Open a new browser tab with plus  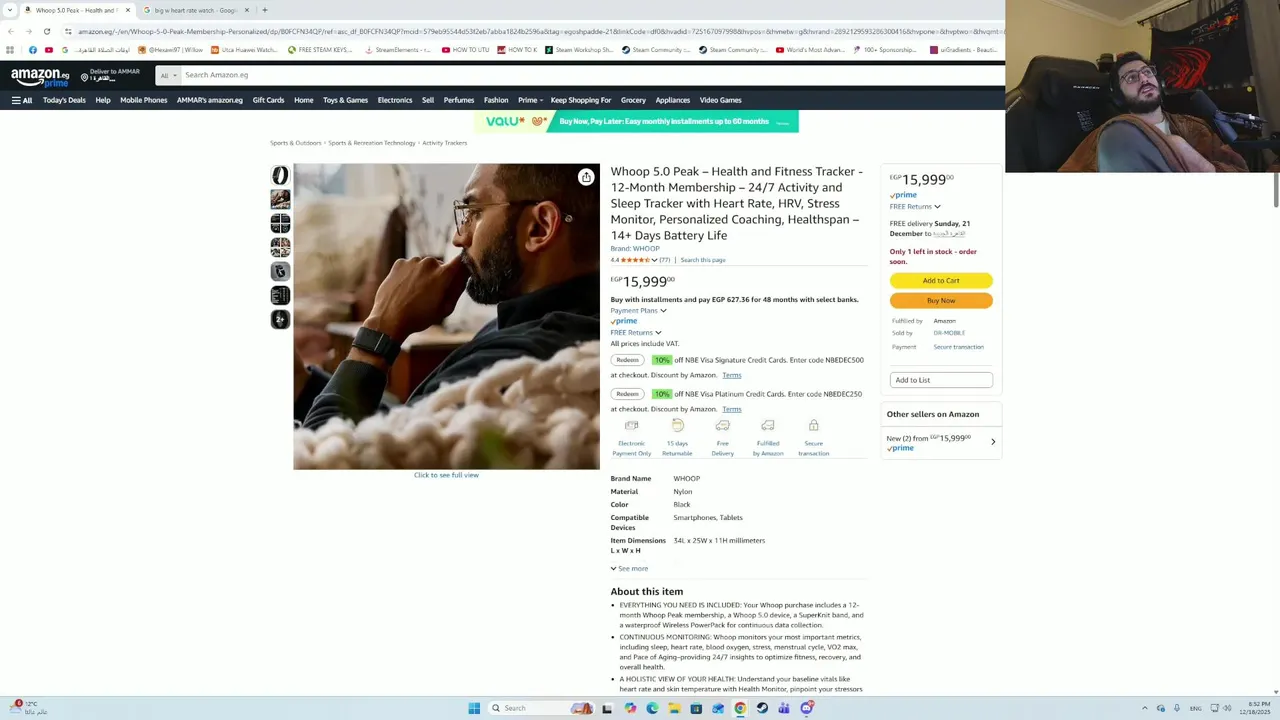[264, 10]
